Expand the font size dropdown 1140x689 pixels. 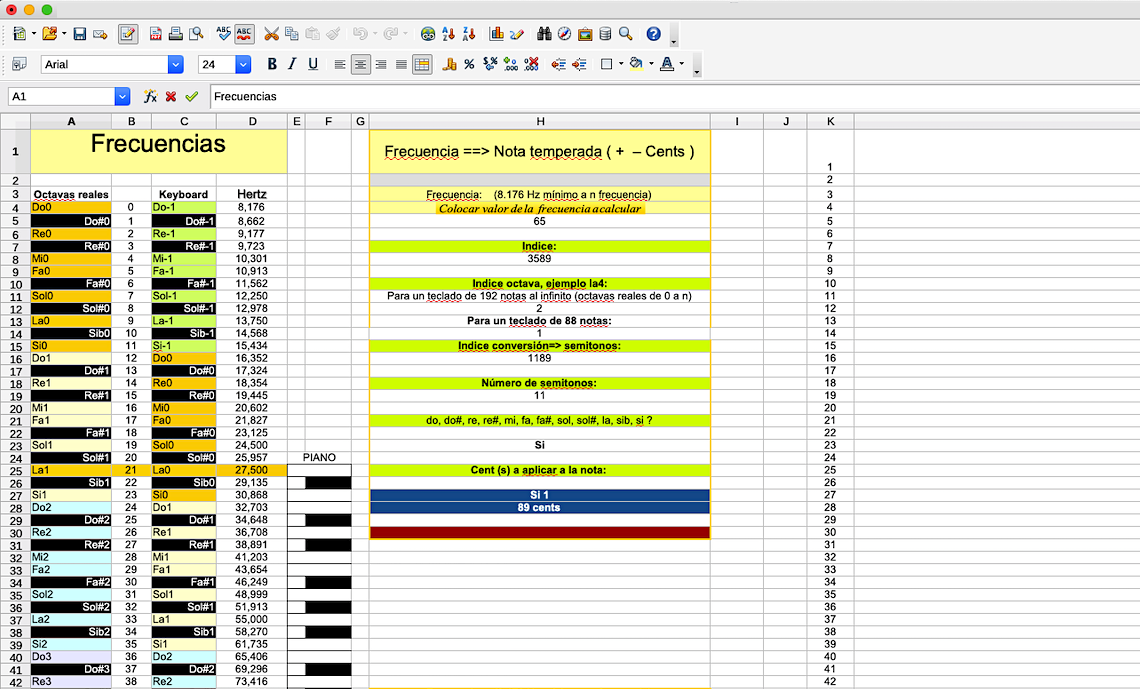(243, 64)
